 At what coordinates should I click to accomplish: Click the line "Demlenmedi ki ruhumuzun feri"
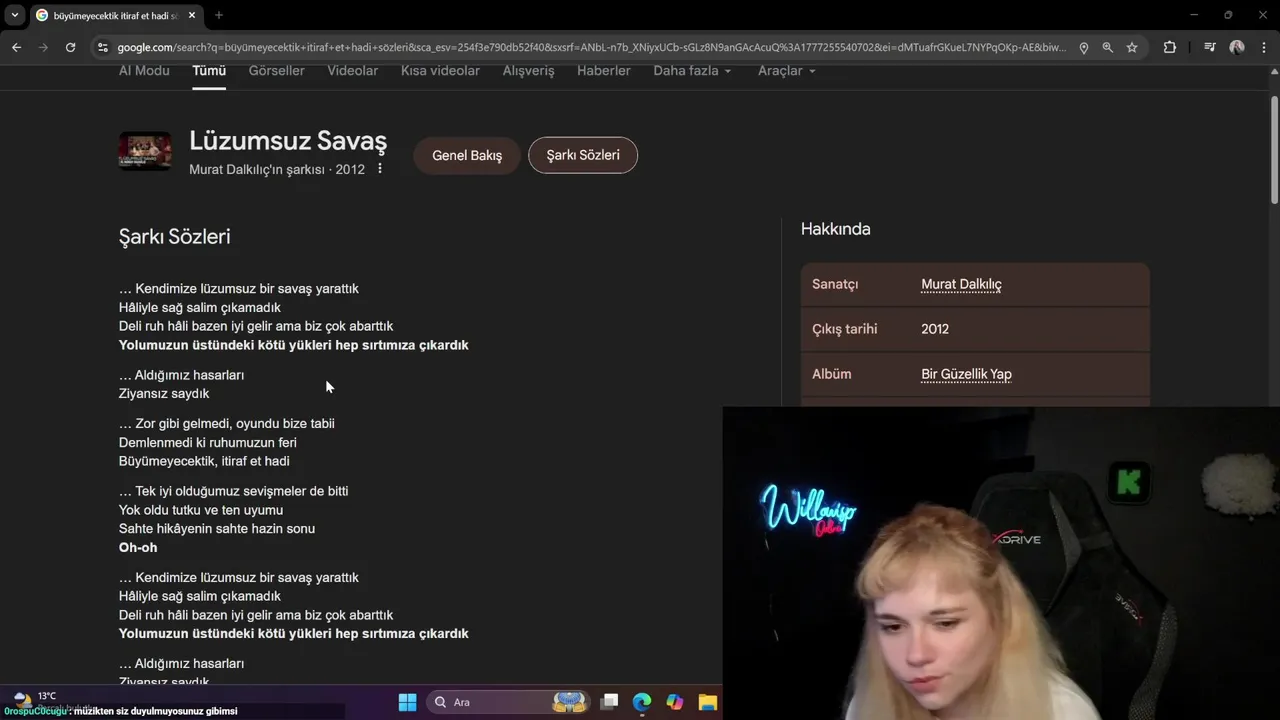coord(208,442)
